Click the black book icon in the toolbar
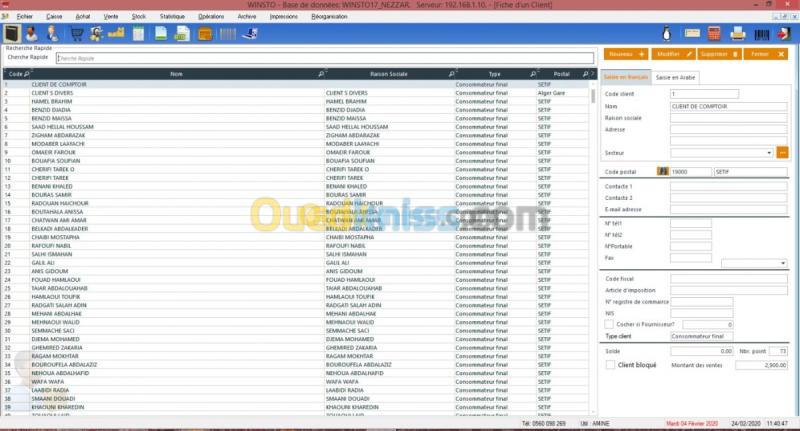The width and height of the screenshot is (800, 431). point(12,34)
